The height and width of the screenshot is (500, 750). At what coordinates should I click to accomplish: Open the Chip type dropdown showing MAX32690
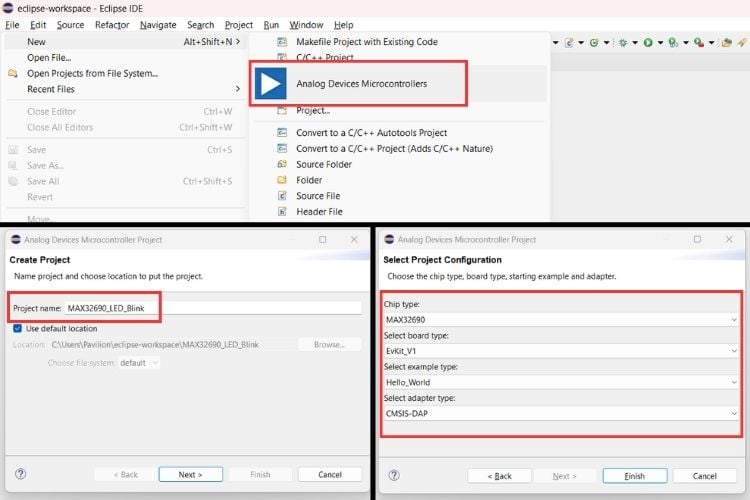tap(562, 320)
